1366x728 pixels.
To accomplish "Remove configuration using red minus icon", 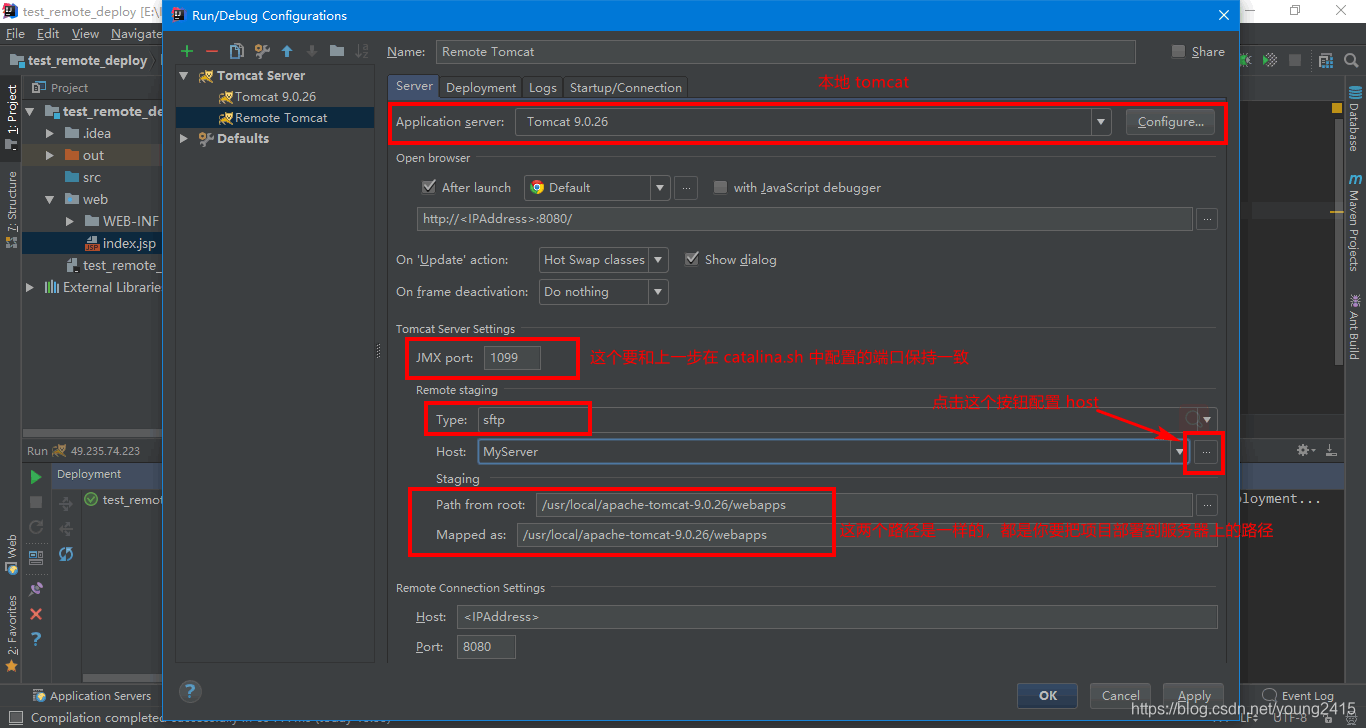I will [x=211, y=51].
